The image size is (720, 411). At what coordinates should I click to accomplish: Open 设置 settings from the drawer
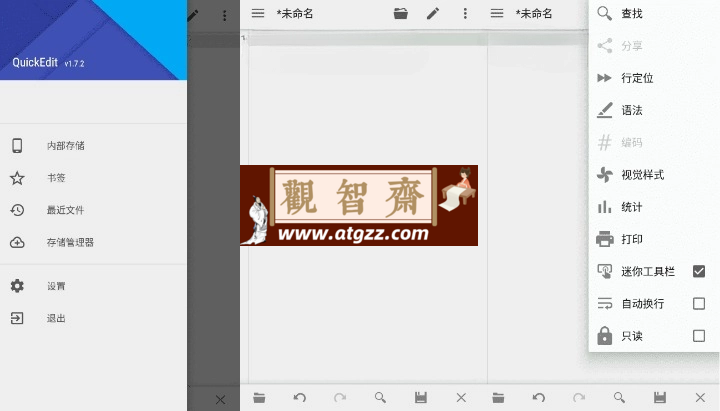click(x=93, y=286)
